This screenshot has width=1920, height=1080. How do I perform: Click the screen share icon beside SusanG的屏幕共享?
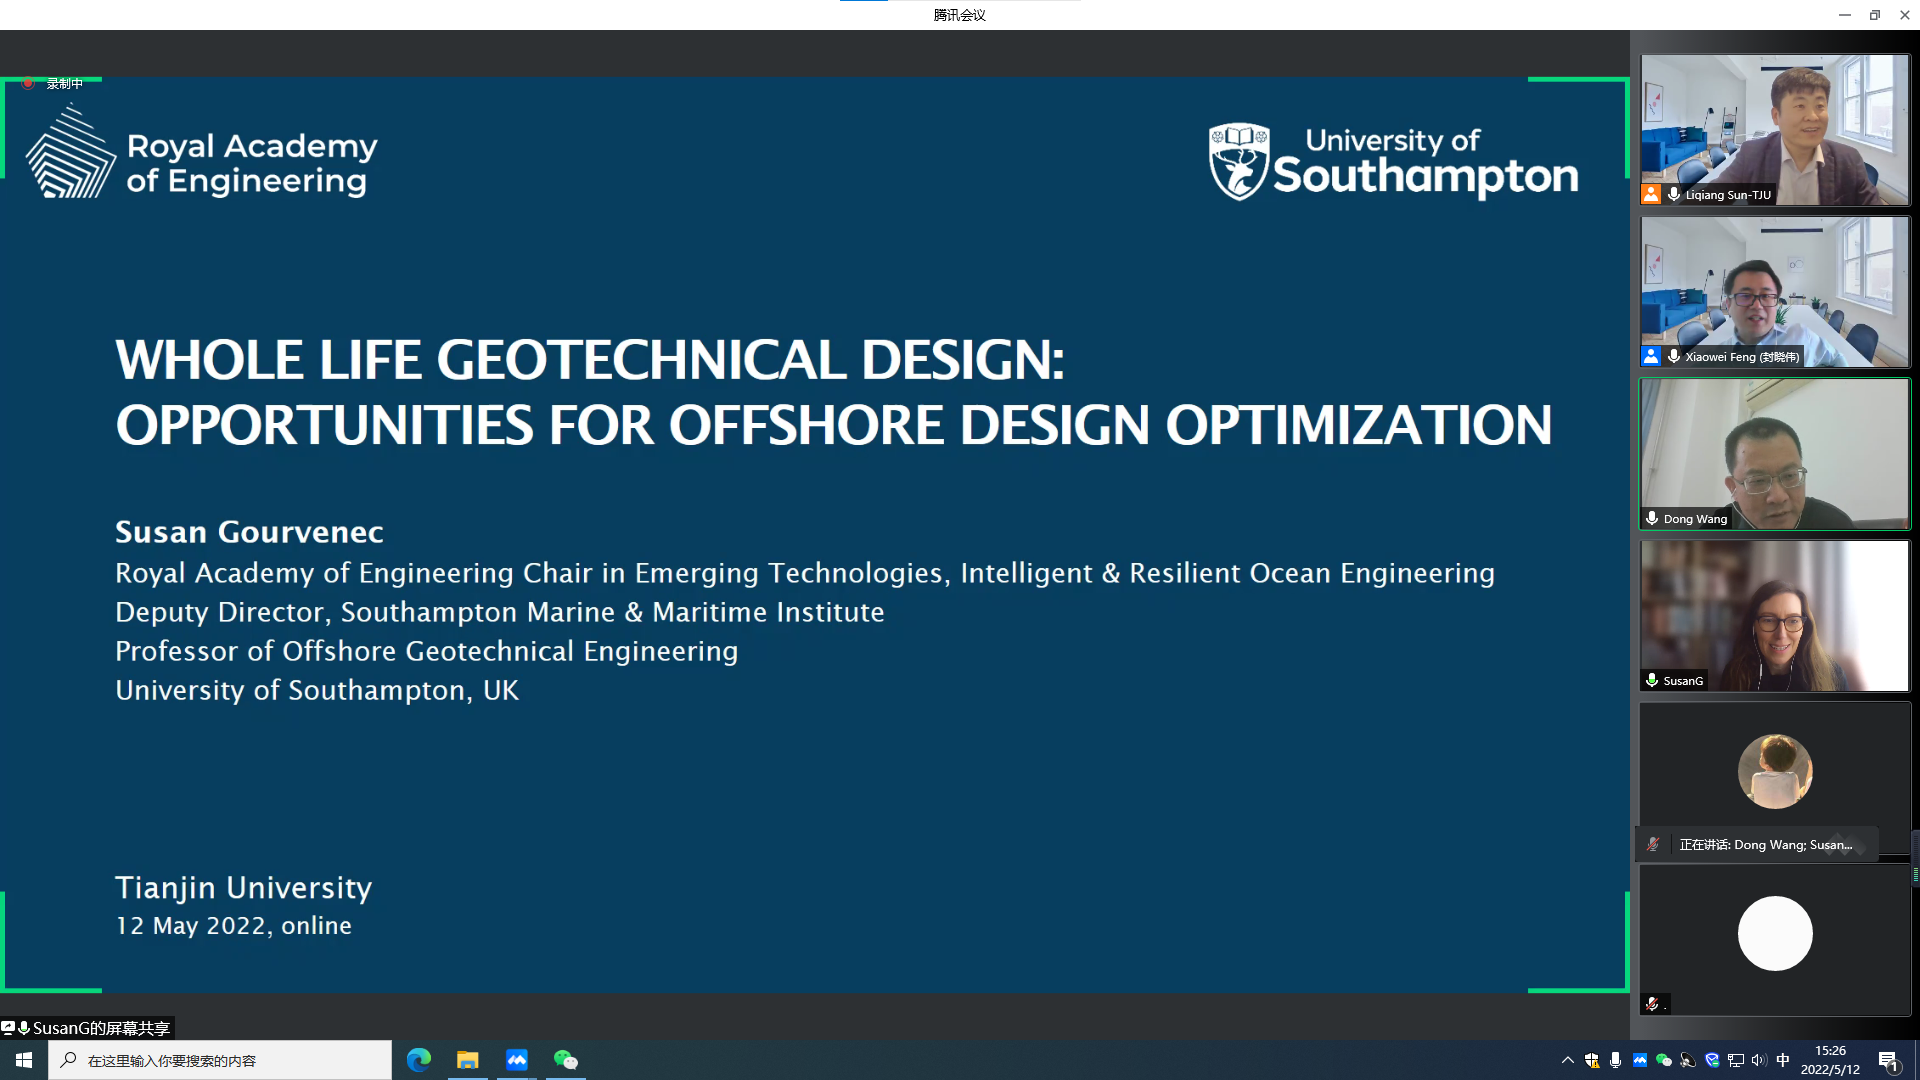[x=8, y=1028]
